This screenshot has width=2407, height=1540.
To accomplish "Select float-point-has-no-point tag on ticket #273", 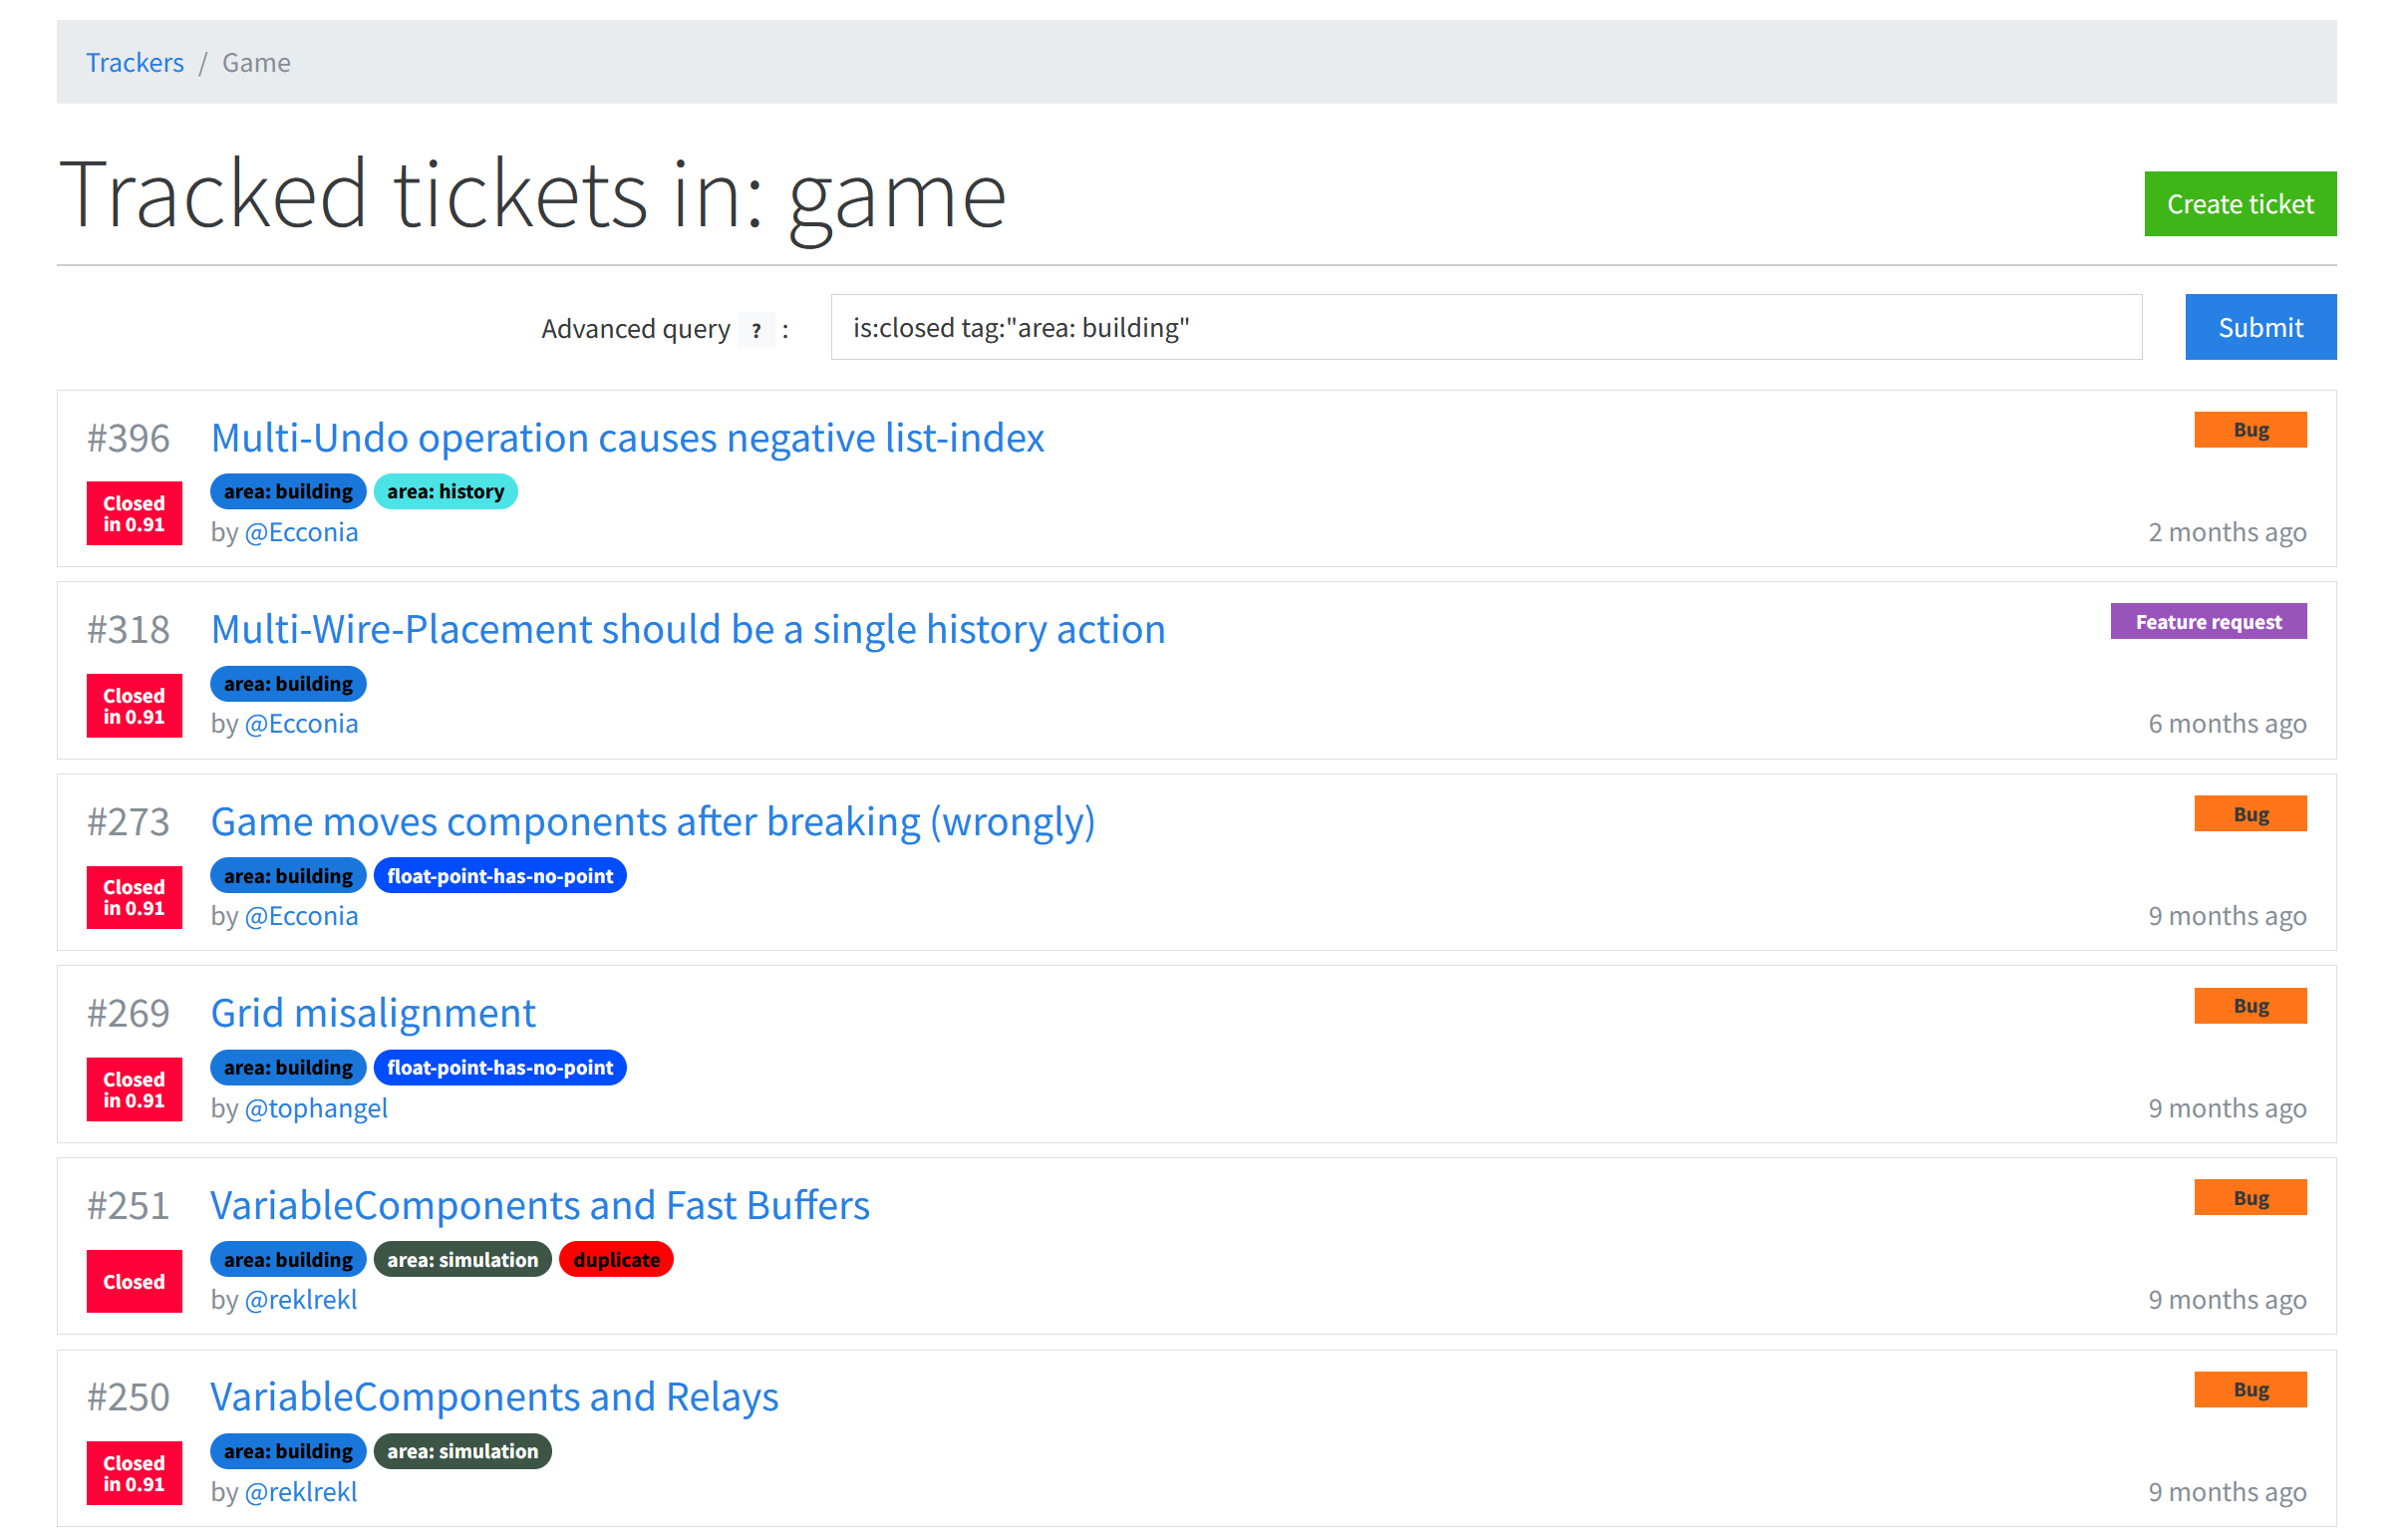I will (499, 876).
